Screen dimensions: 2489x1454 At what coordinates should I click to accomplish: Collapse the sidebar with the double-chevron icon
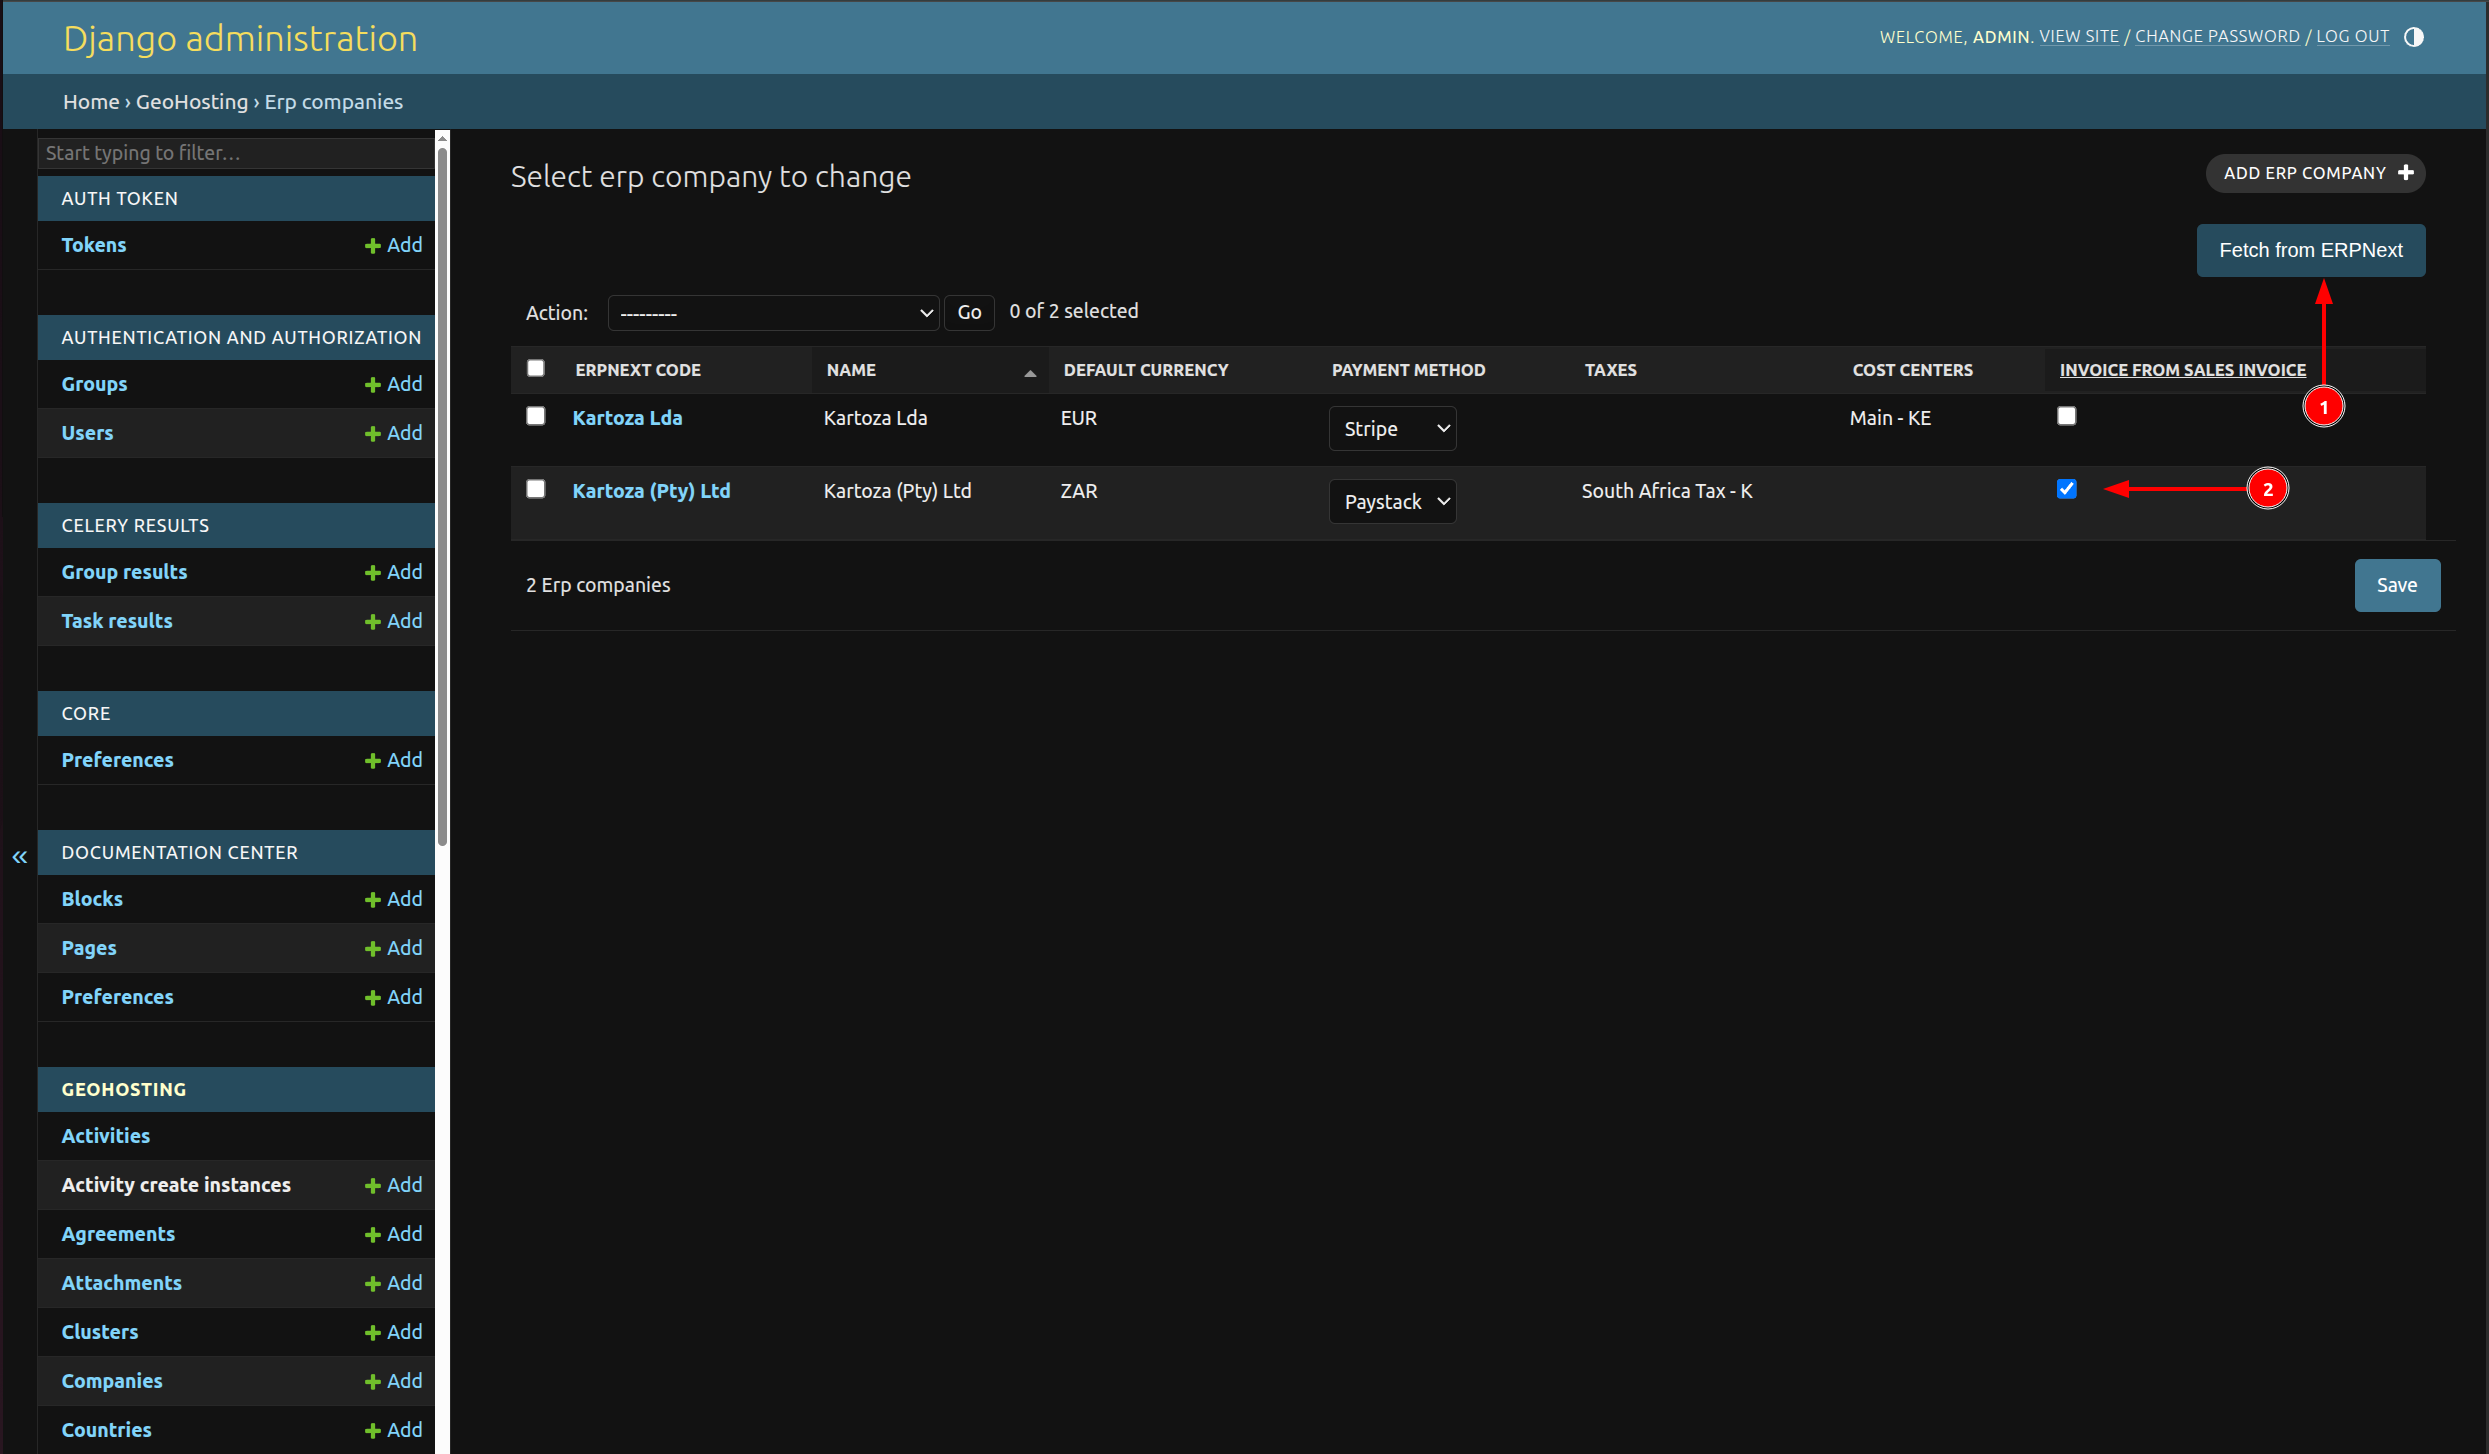pyautogui.click(x=19, y=857)
